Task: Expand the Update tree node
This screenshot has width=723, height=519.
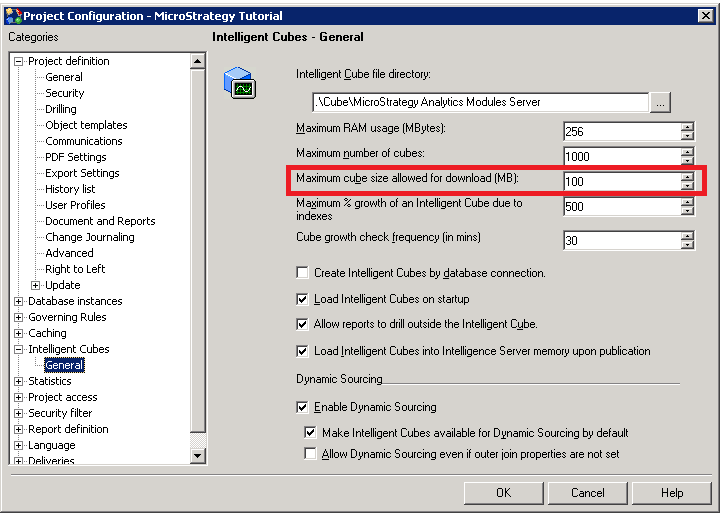Action: point(36,285)
